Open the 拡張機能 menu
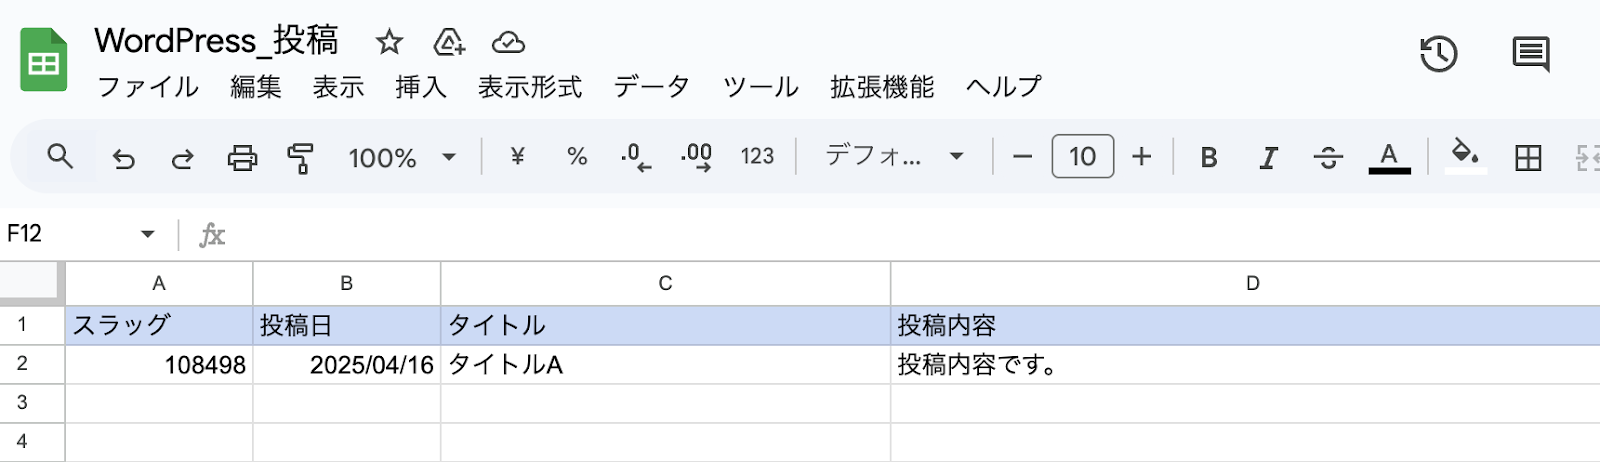The width and height of the screenshot is (1600, 462). click(882, 88)
